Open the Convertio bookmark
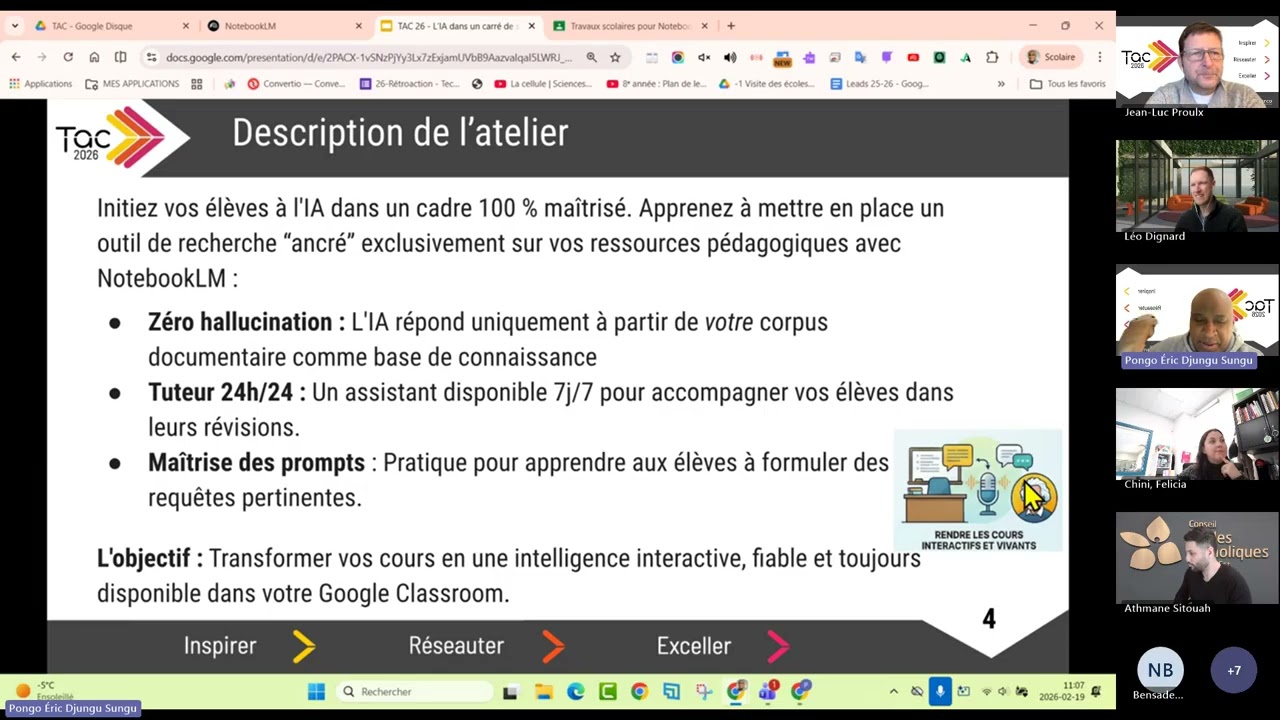1280x720 pixels. coord(296,84)
